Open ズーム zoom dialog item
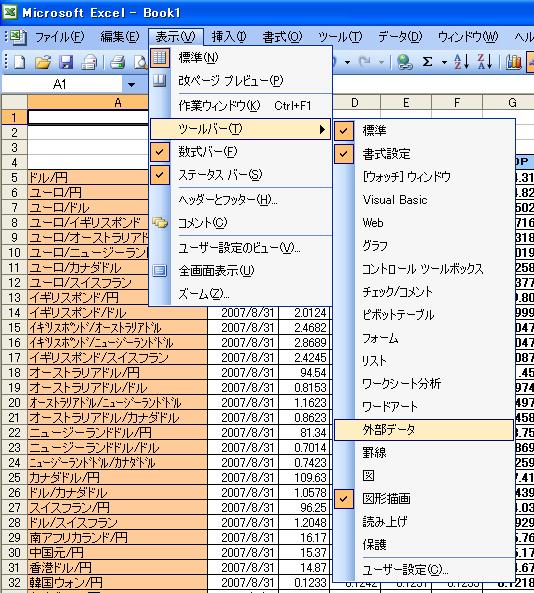The width and height of the screenshot is (534, 593). [241, 294]
